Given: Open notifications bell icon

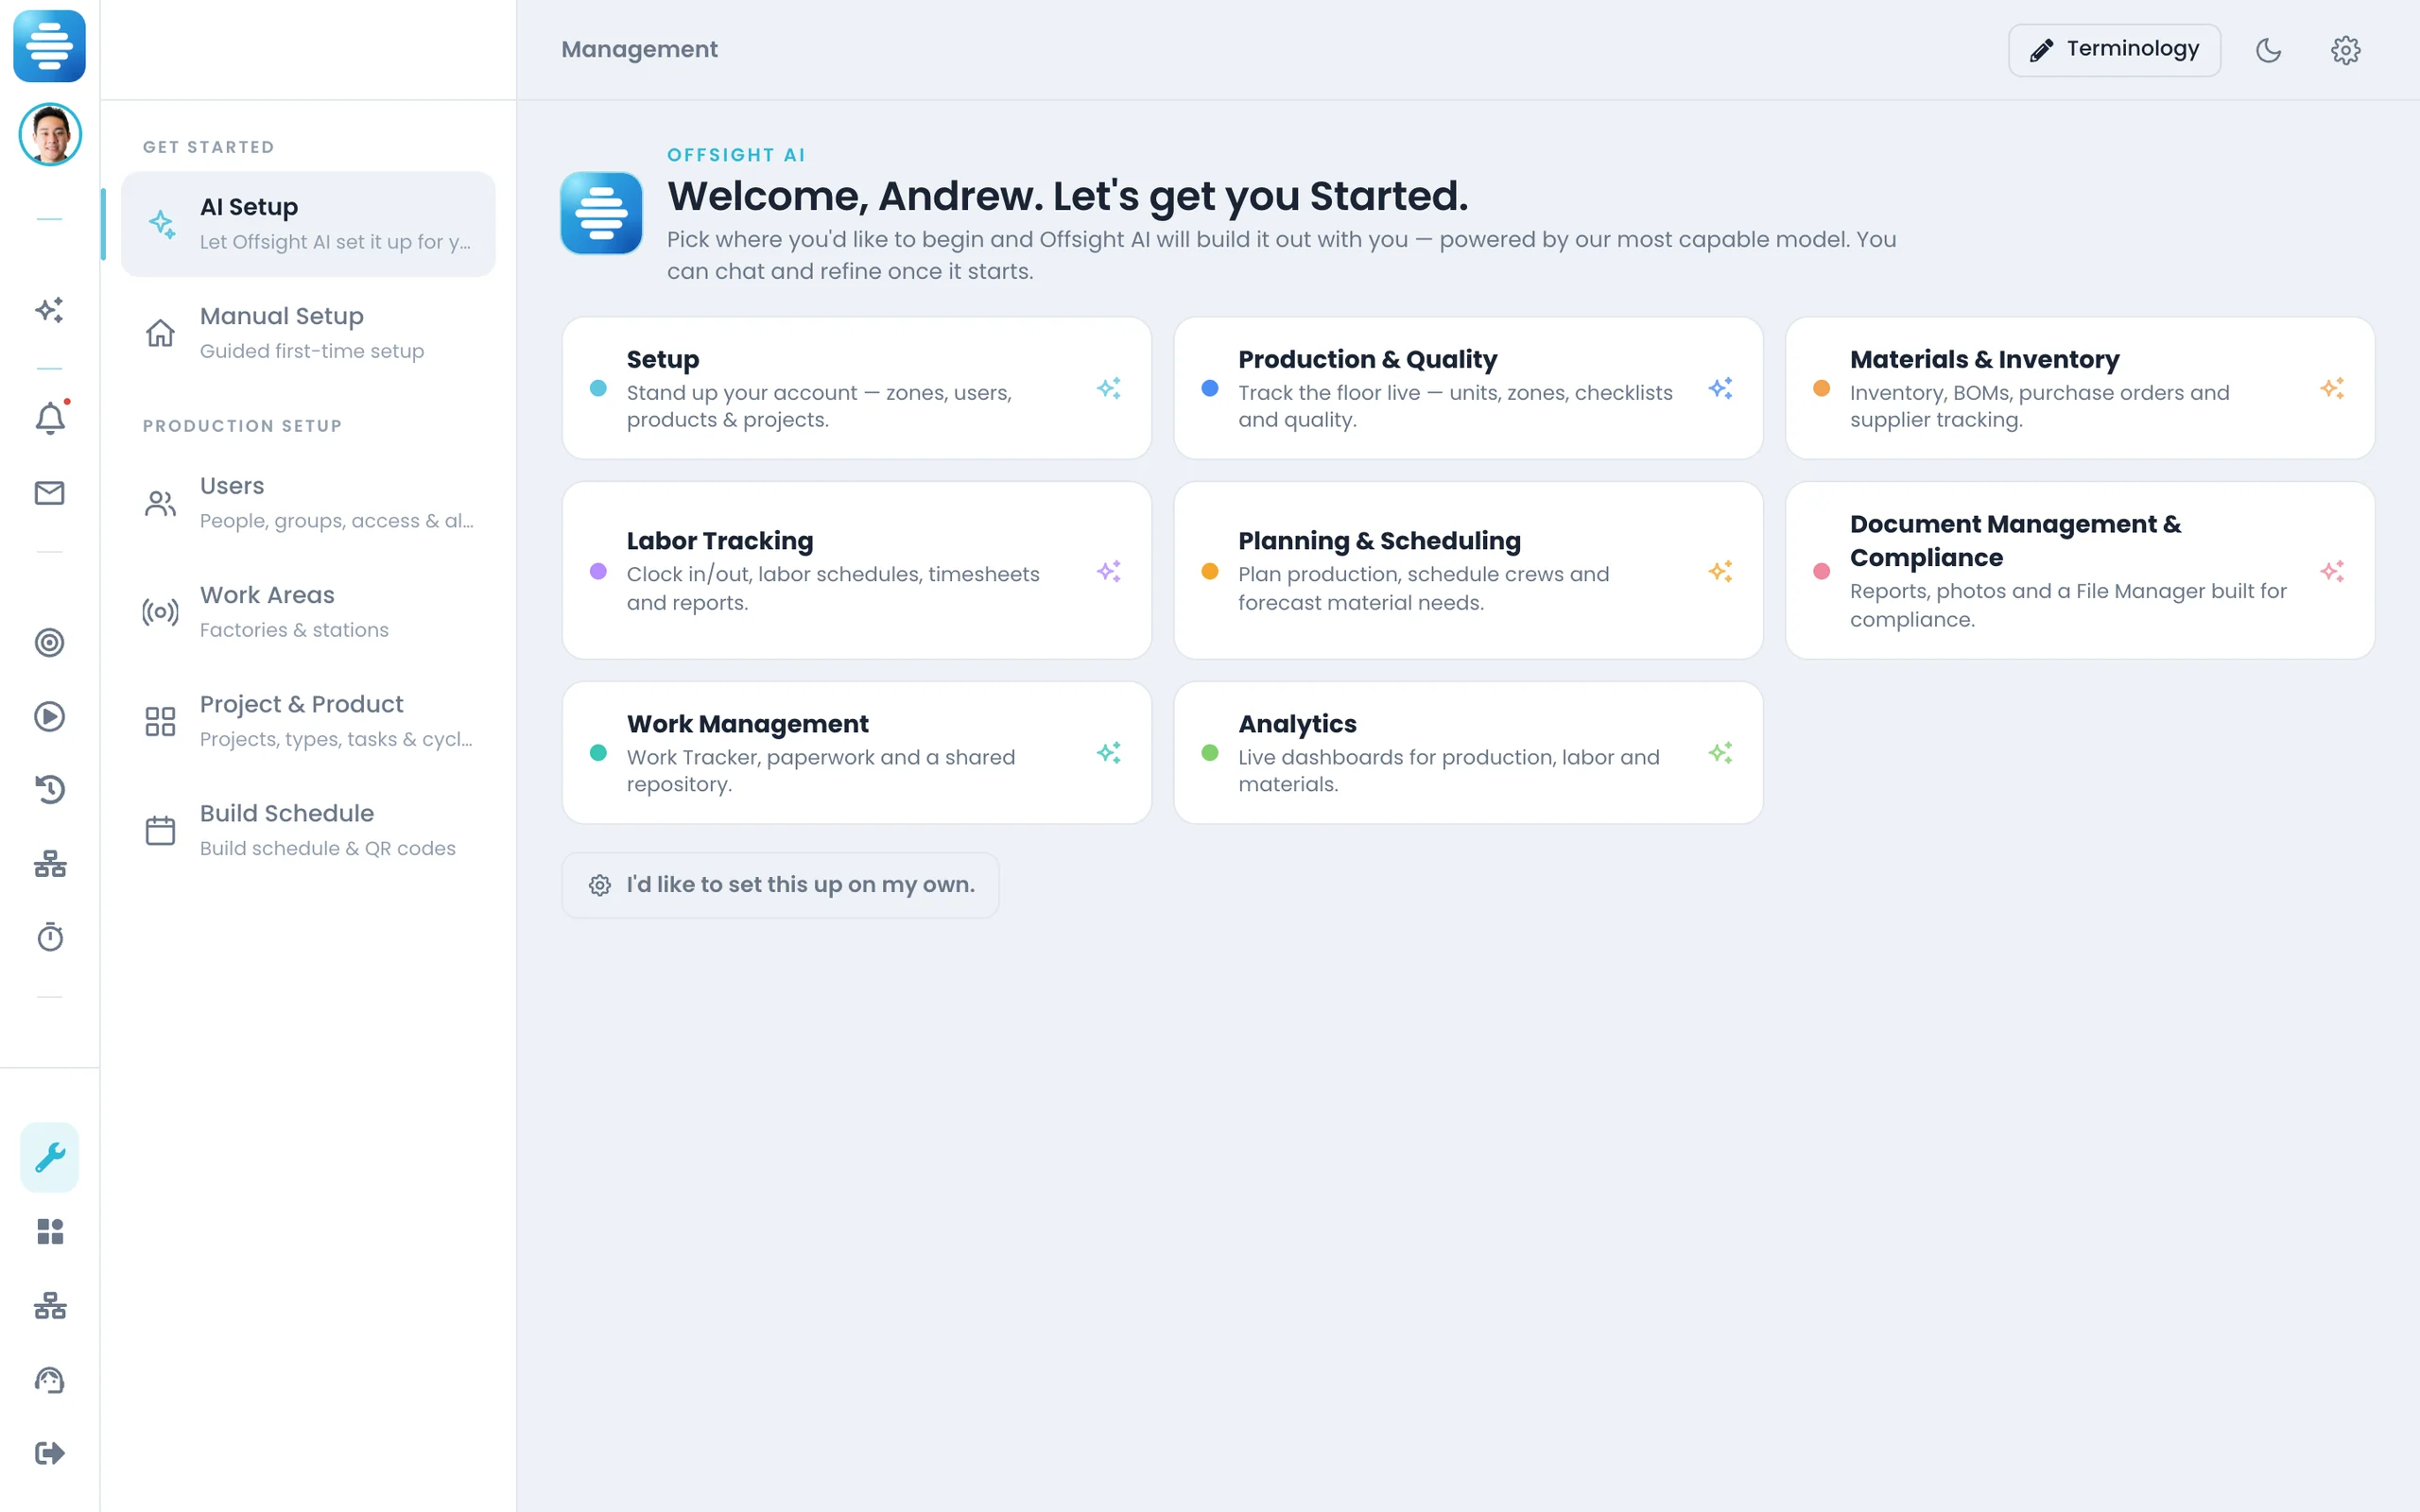Looking at the screenshot, I should (x=50, y=417).
